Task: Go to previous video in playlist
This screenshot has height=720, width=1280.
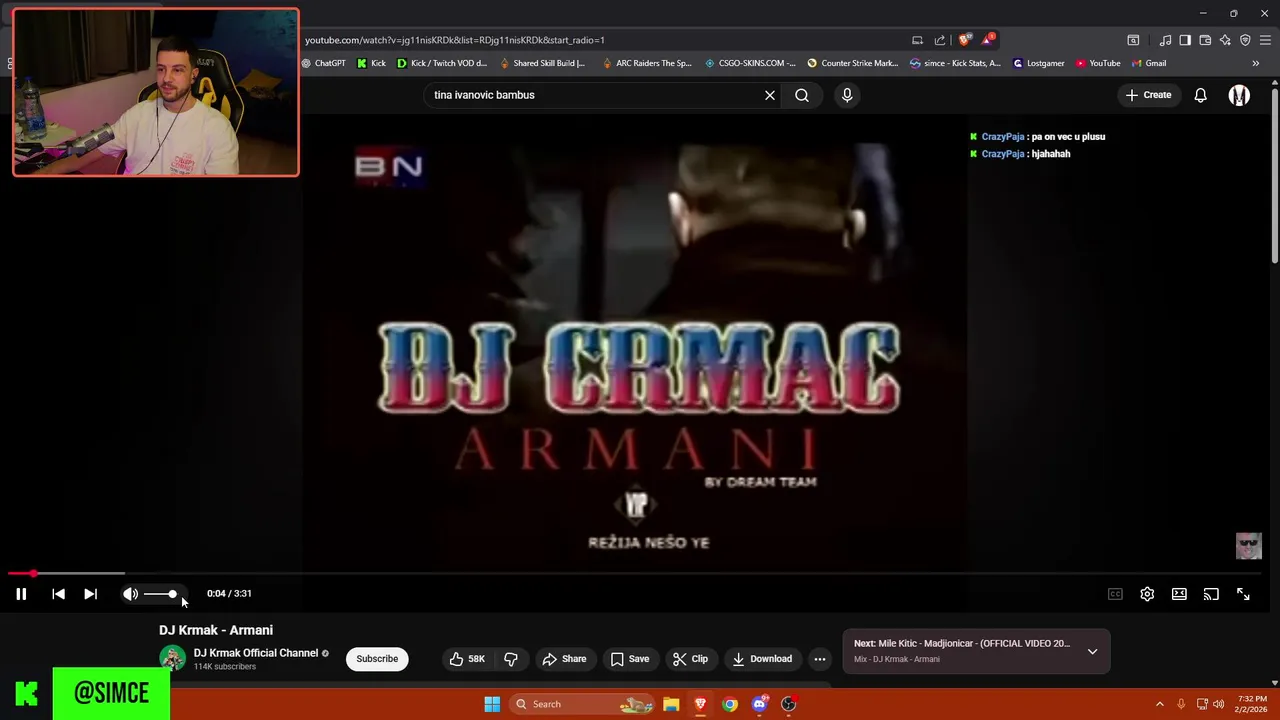Action: point(58,594)
